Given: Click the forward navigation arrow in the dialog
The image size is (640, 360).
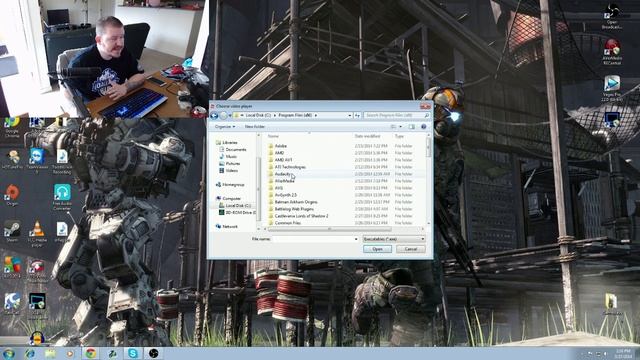Looking at the screenshot, I should (223, 116).
